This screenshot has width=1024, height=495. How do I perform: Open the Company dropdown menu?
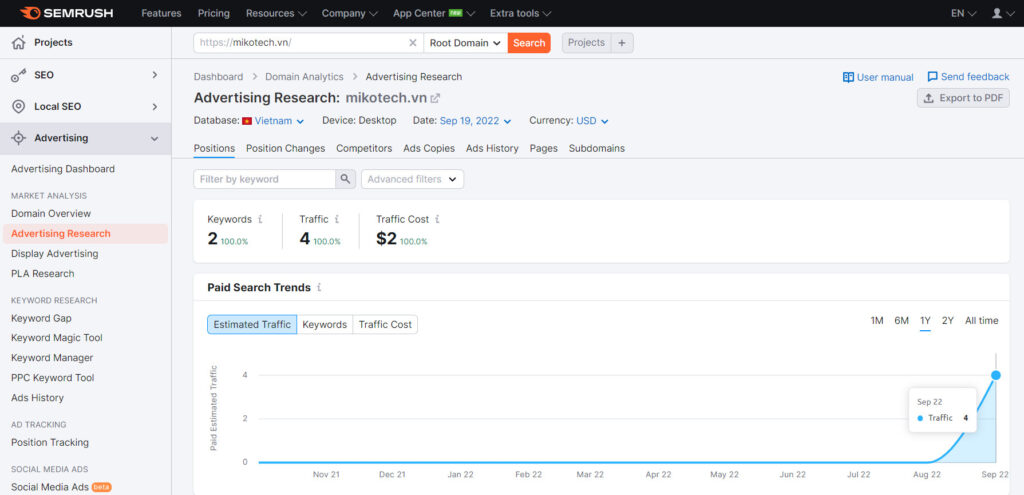pos(350,13)
